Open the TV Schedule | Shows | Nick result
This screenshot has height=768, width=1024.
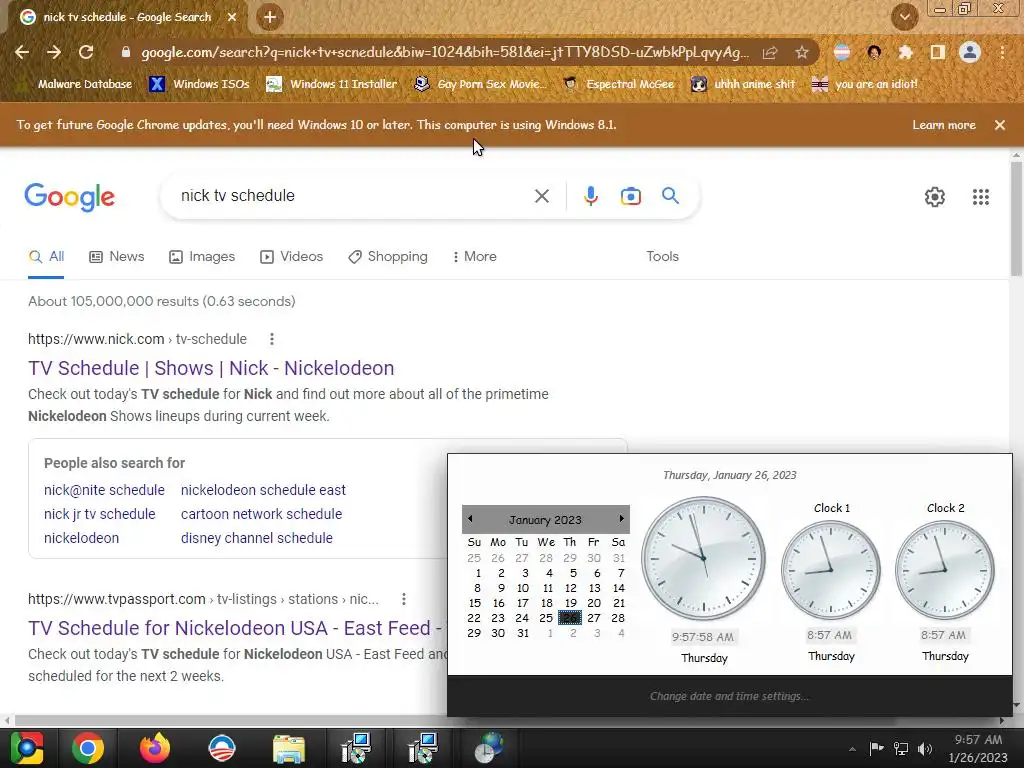[211, 368]
